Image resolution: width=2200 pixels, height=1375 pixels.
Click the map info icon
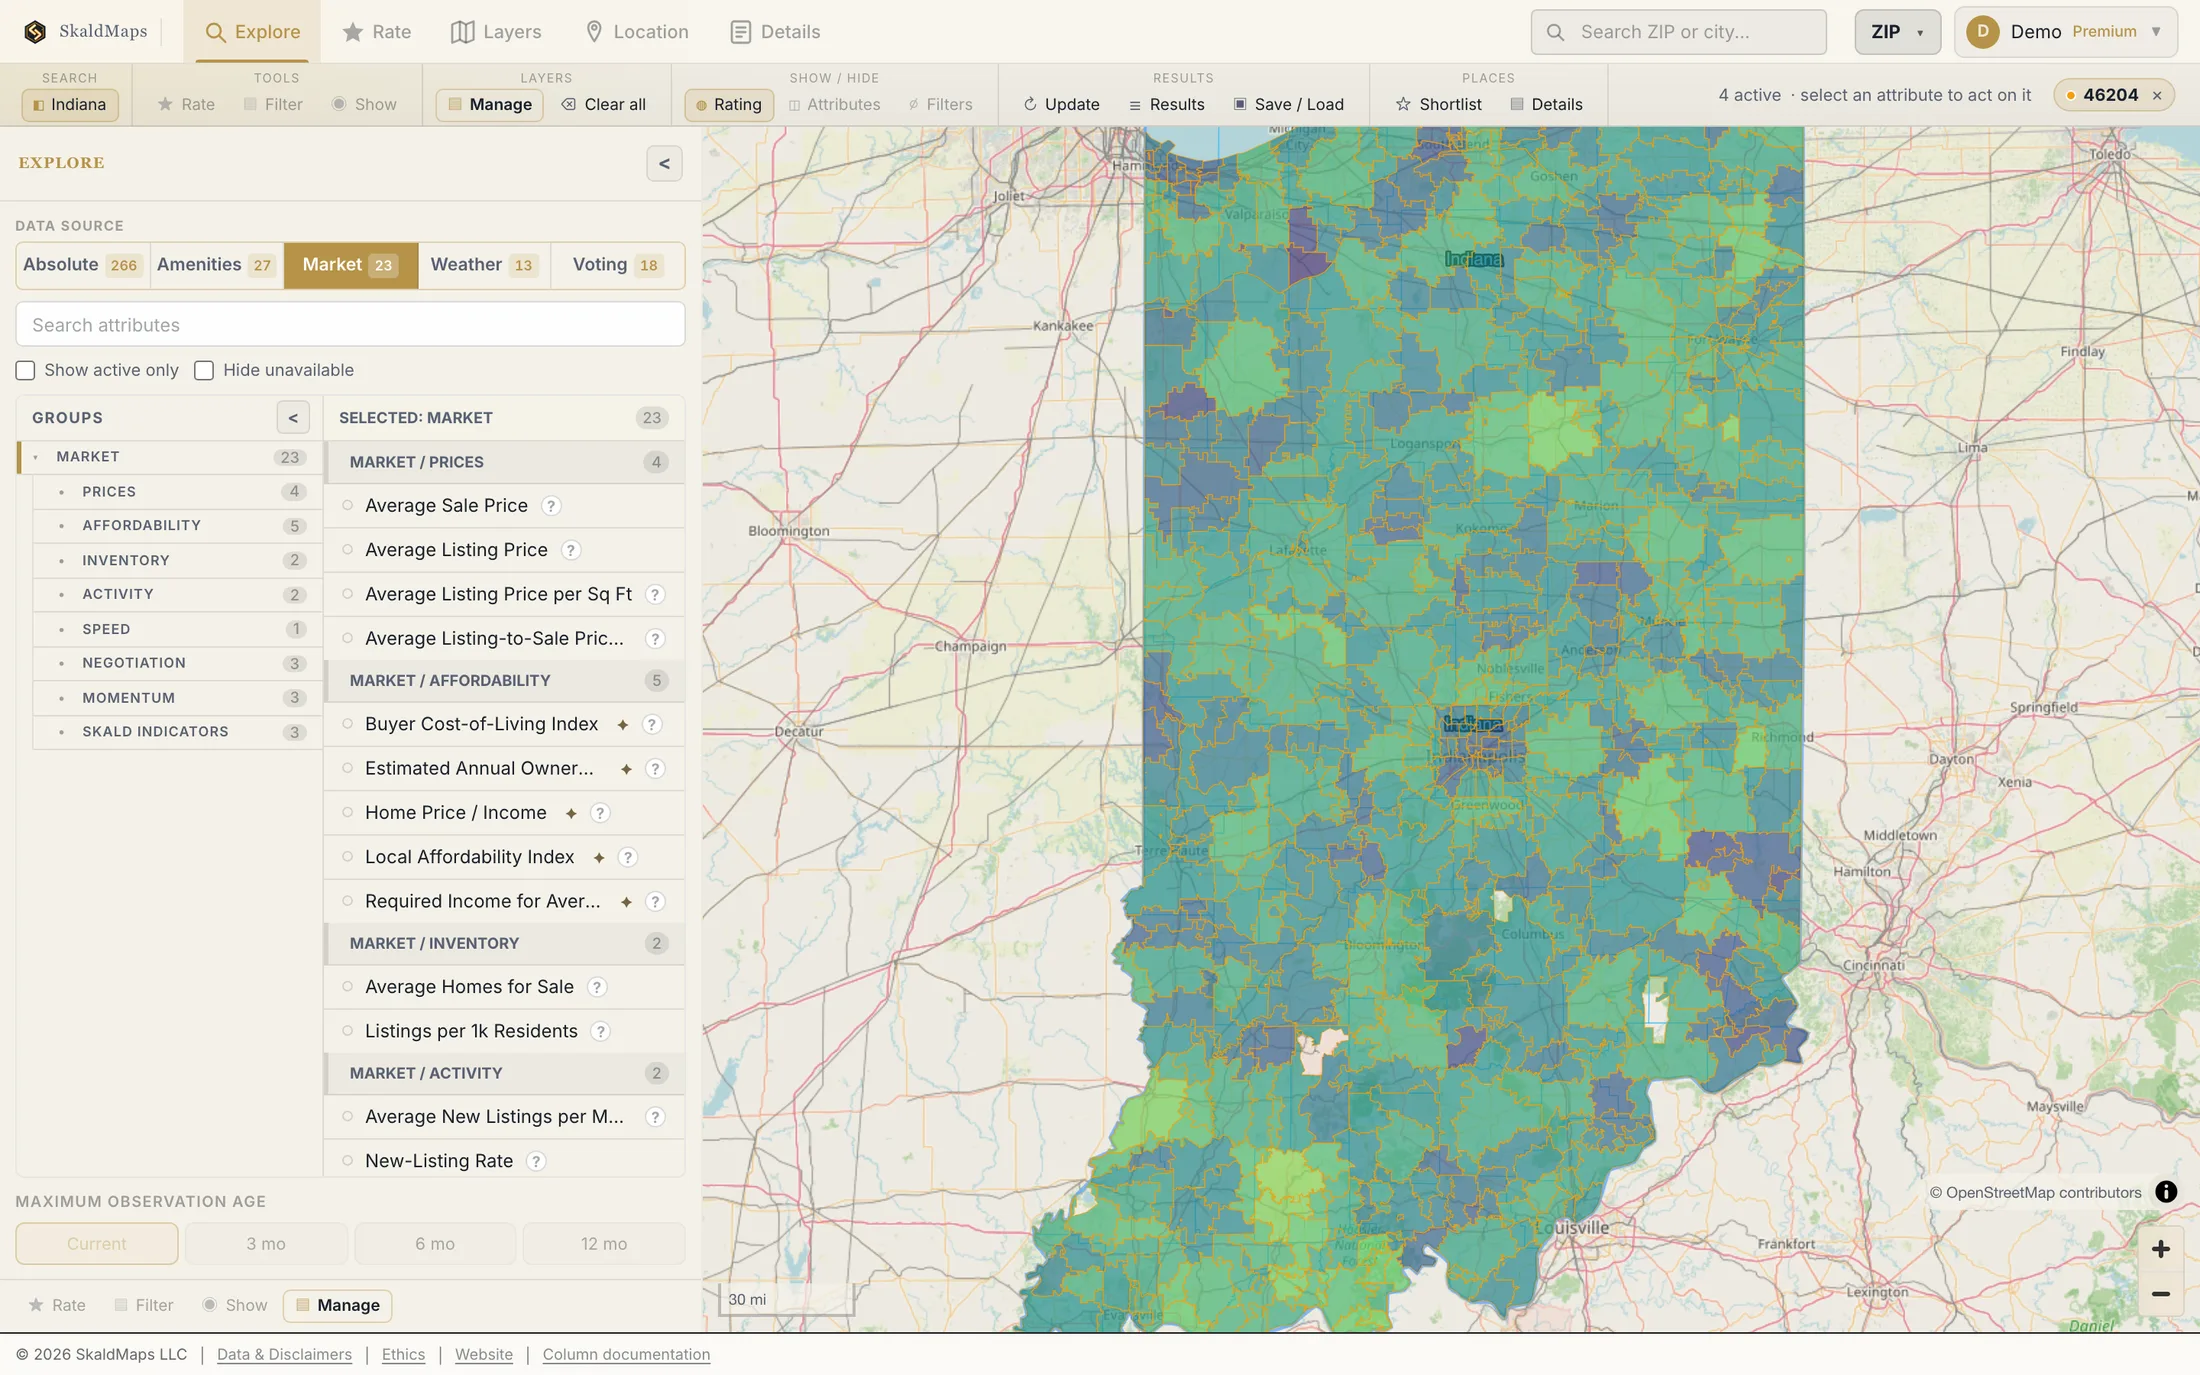[2165, 1192]
